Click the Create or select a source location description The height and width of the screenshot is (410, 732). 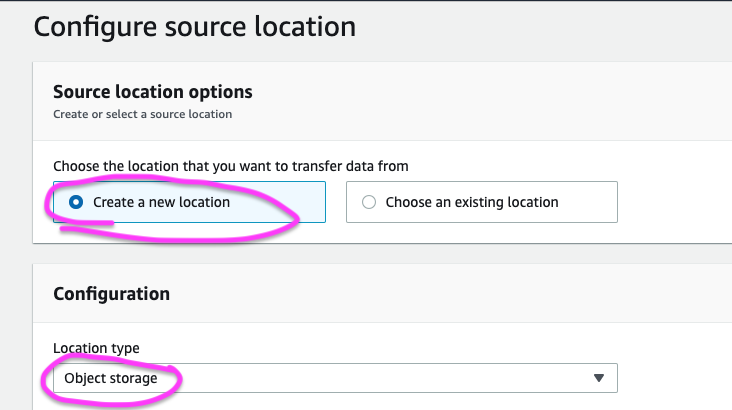142,114
